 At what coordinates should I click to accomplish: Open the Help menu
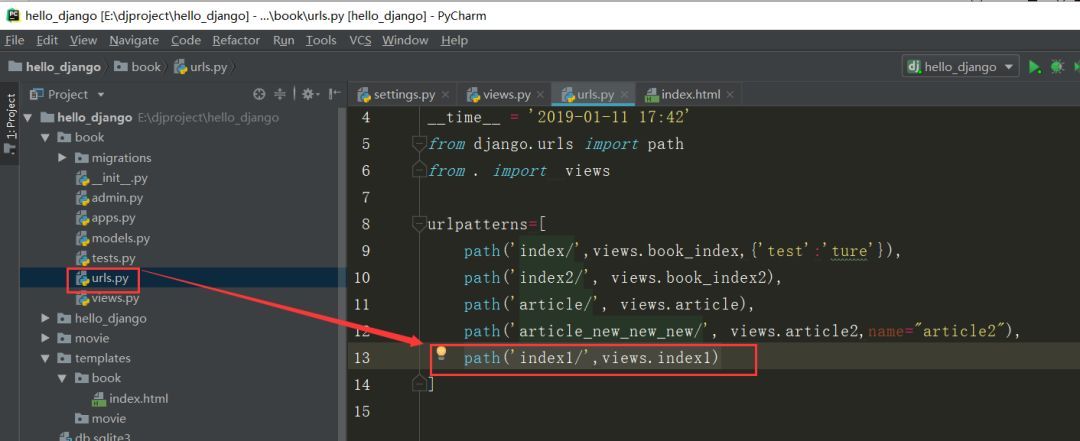(x=454, y=40)
